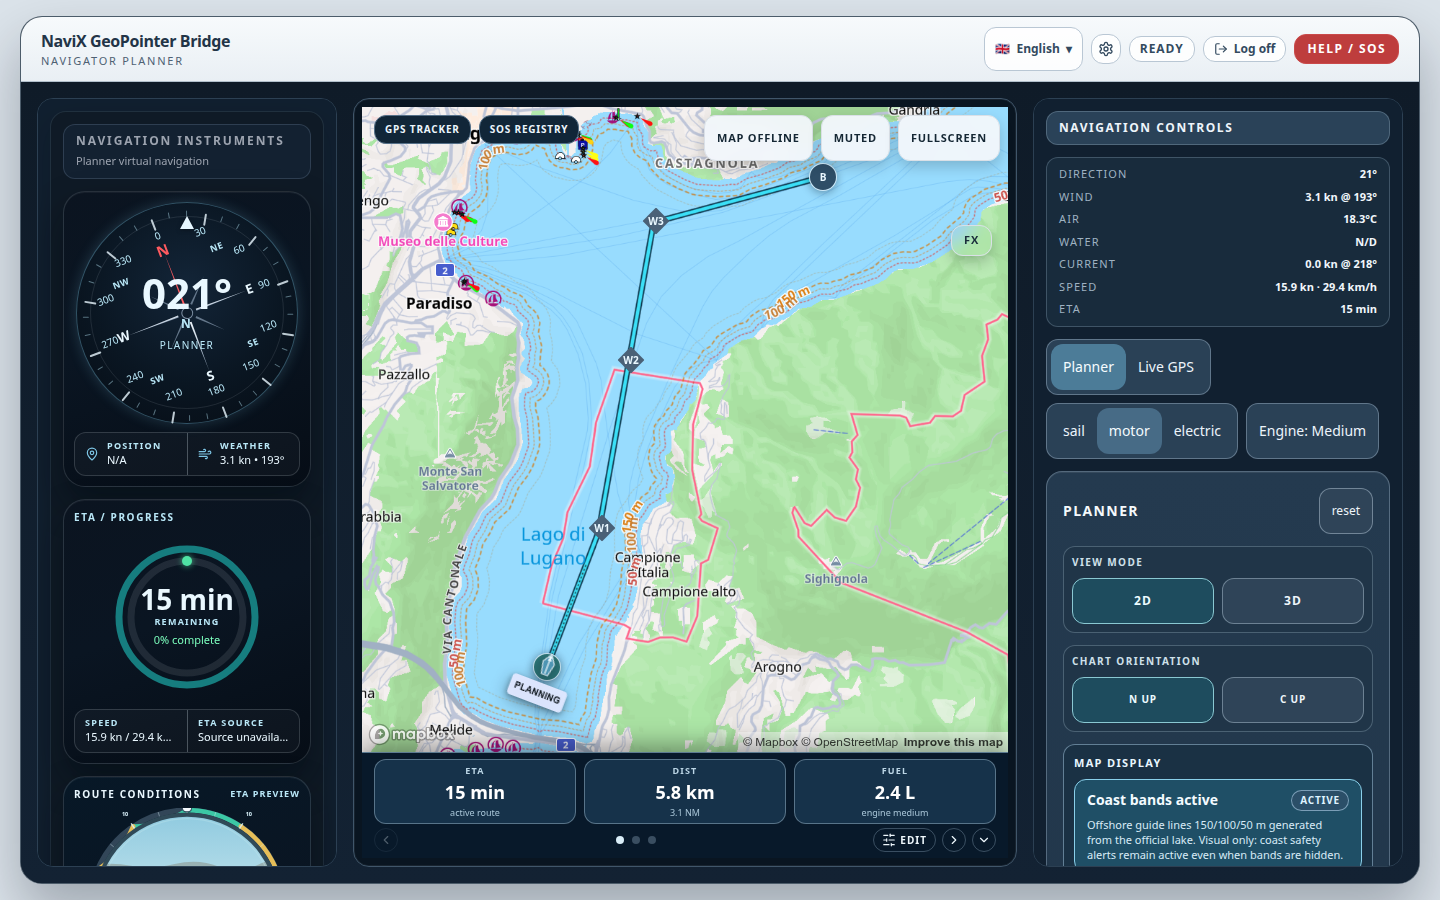This screenshot has height=900, width=1440.
Task: Toggle the MUTED sound button
Action: coord(855,138)
